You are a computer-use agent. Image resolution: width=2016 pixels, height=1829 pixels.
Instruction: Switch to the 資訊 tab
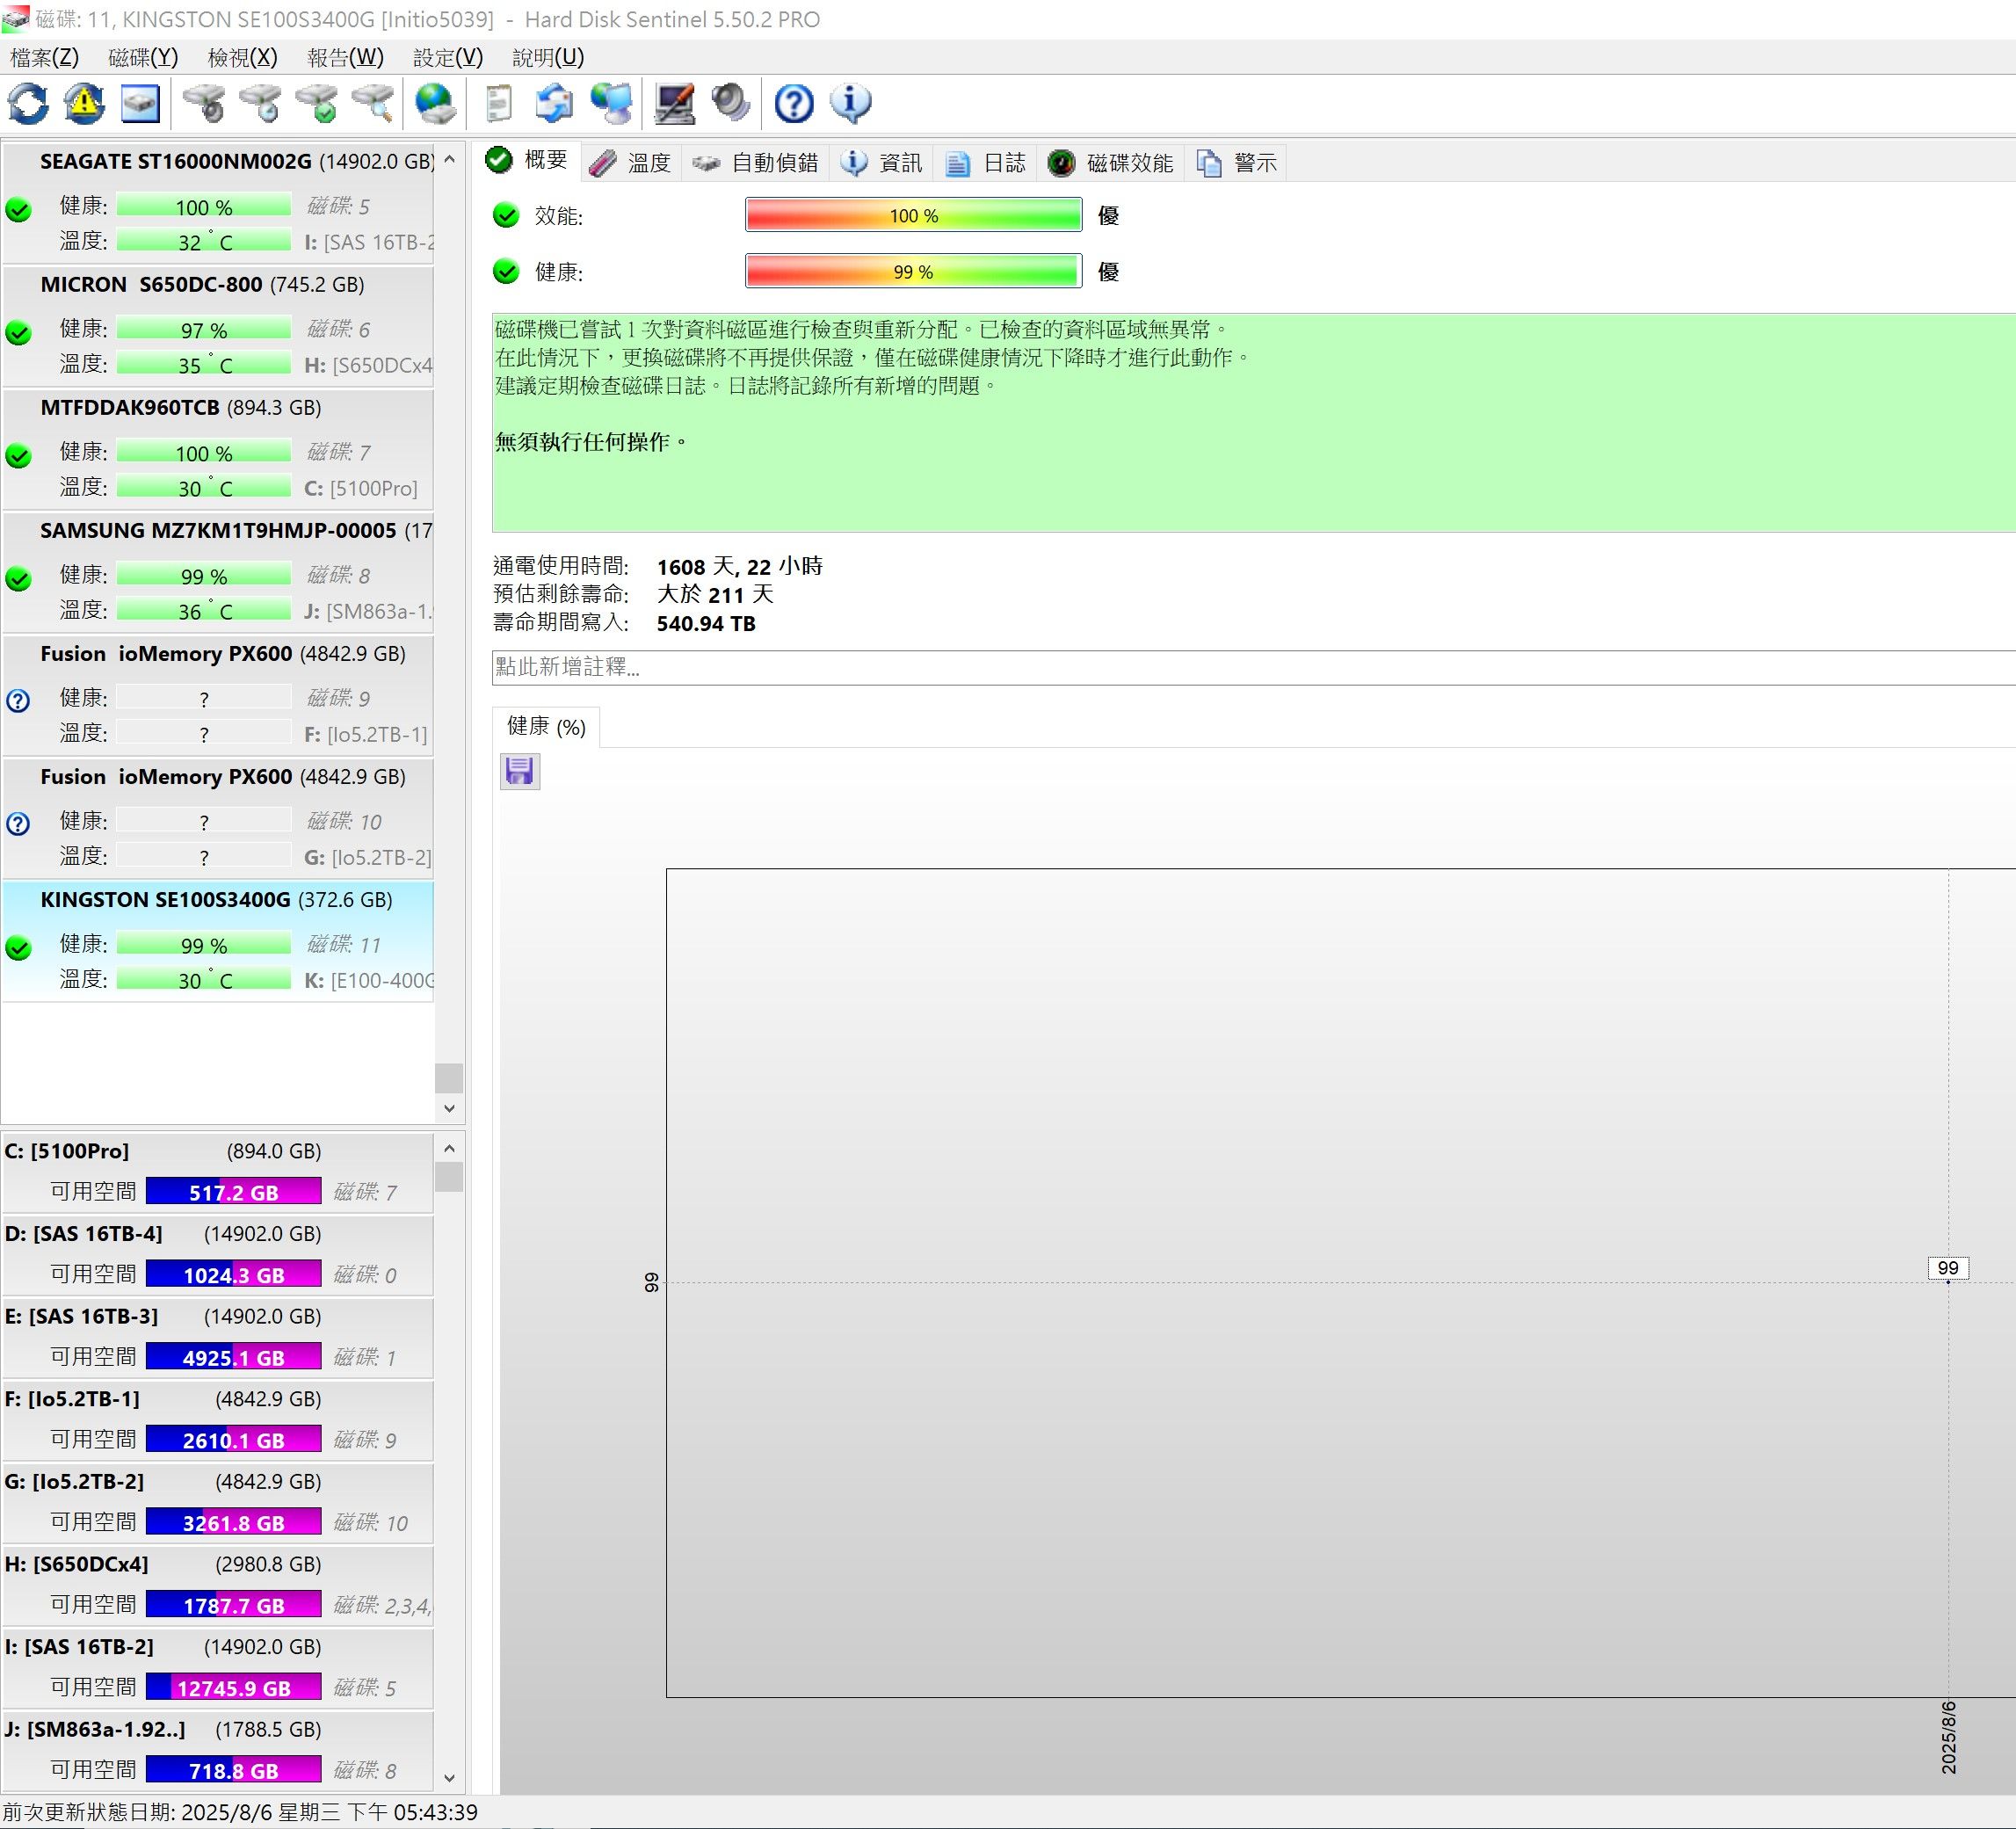(x=881, y=162)
